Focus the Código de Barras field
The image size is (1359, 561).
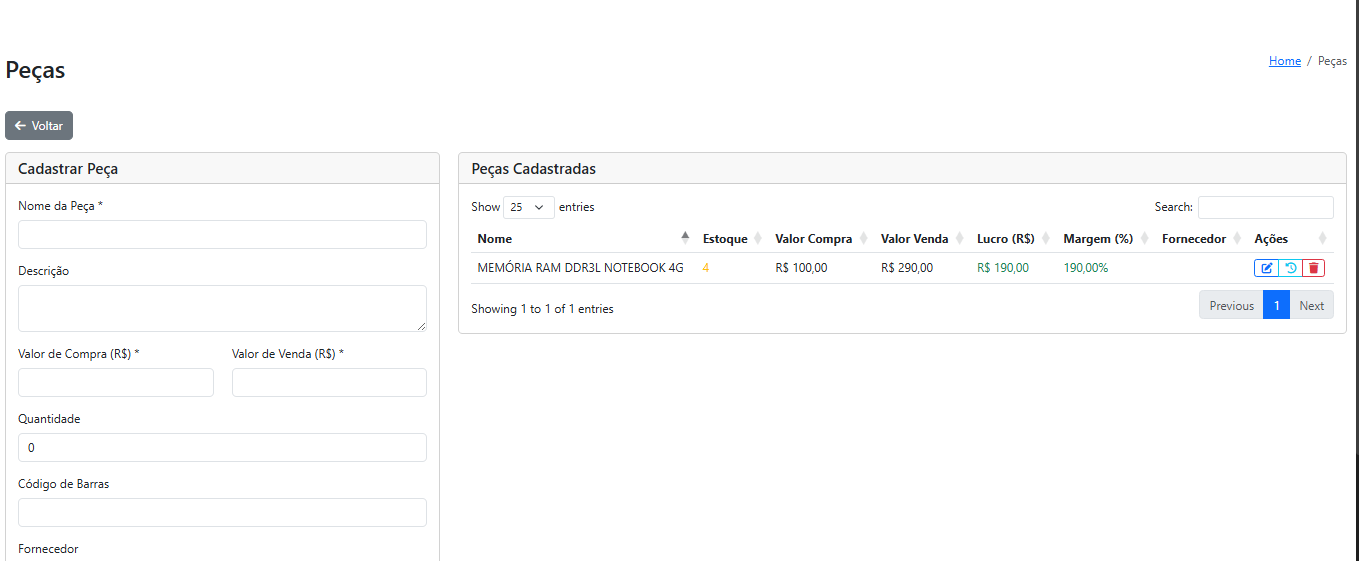[x=222, y=512]
